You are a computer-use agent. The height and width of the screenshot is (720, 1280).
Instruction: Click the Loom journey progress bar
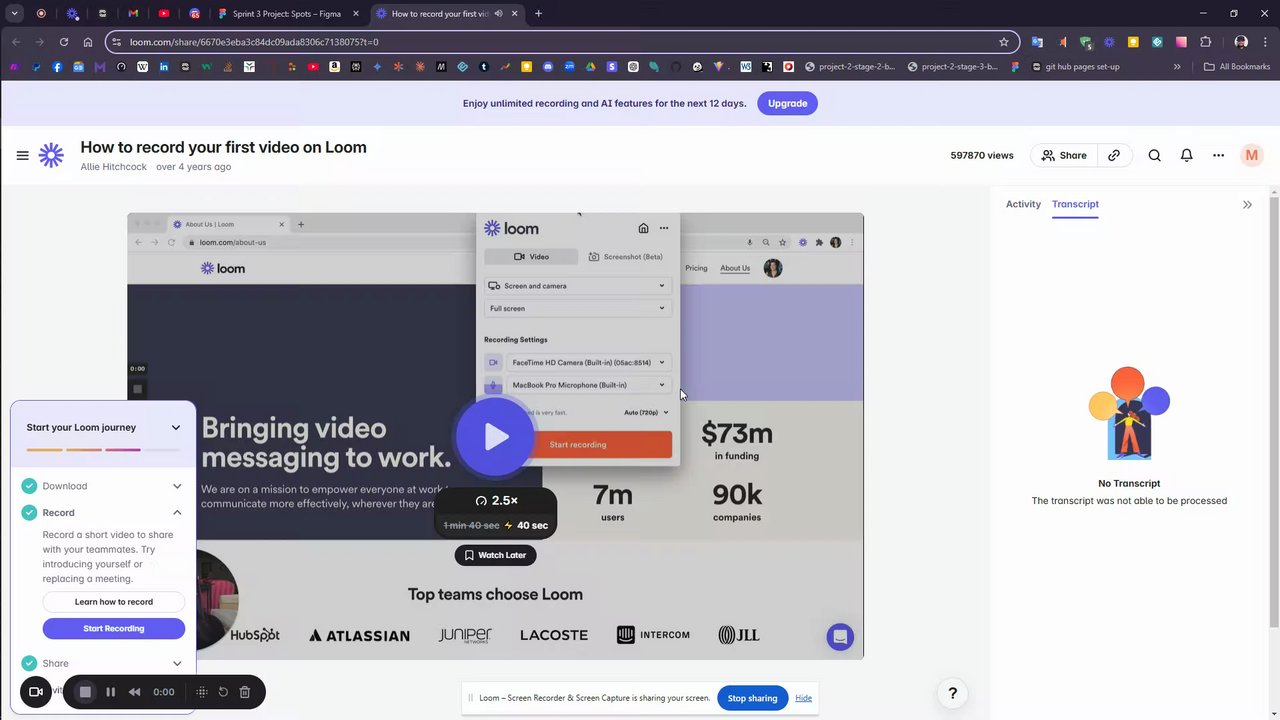[103, 450]
